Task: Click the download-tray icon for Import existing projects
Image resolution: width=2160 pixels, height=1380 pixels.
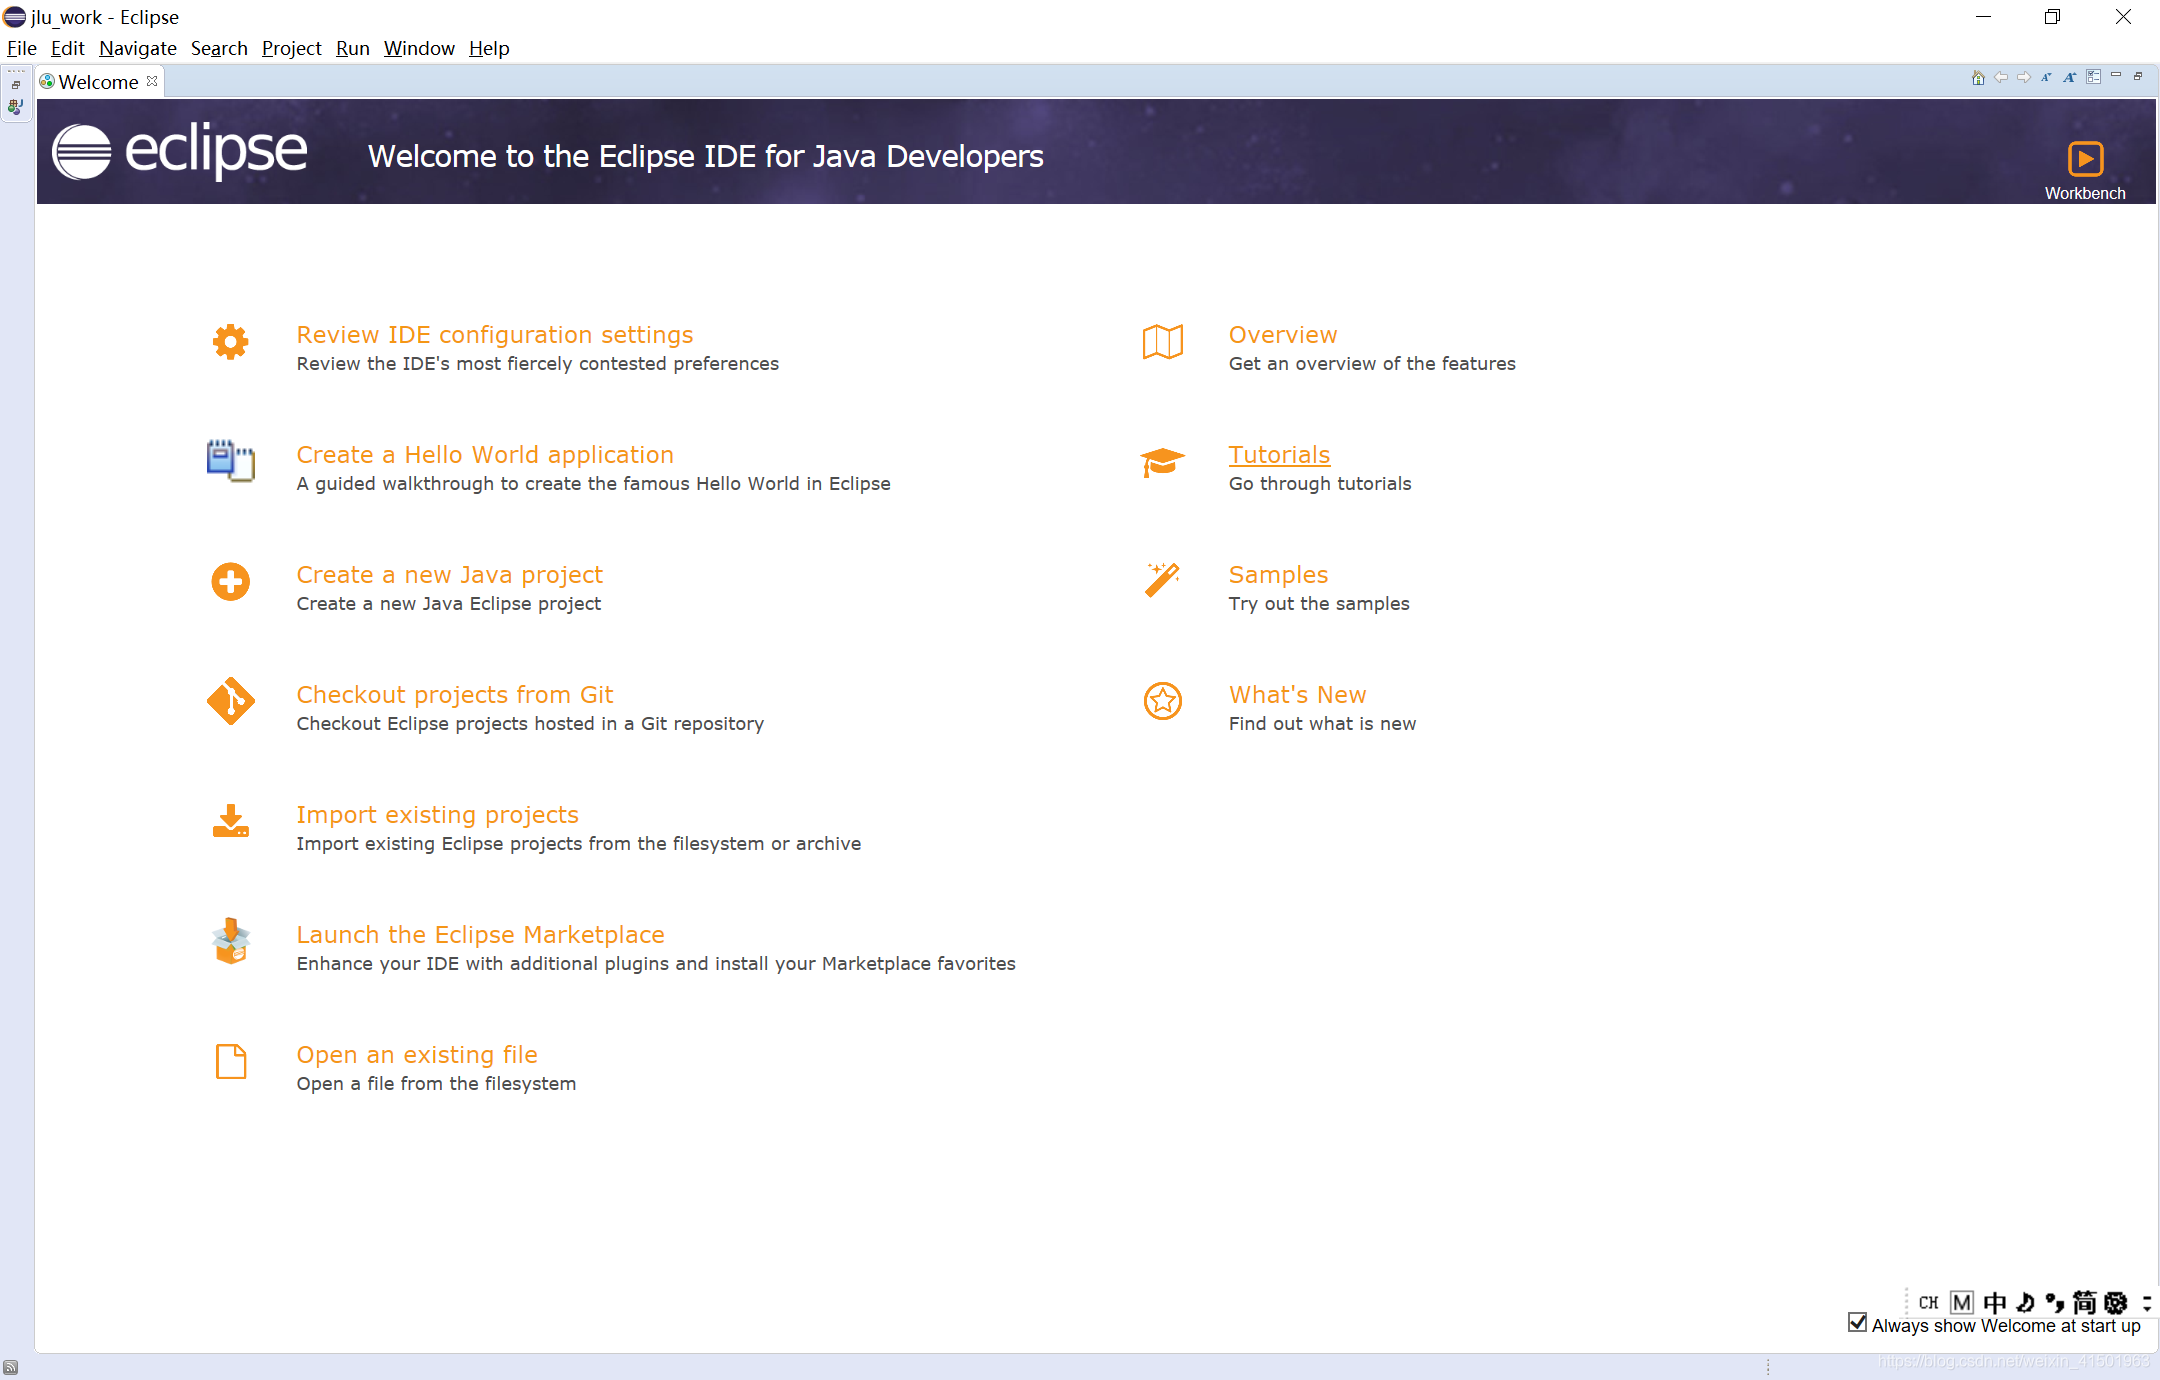Action: tap(231, 821)
